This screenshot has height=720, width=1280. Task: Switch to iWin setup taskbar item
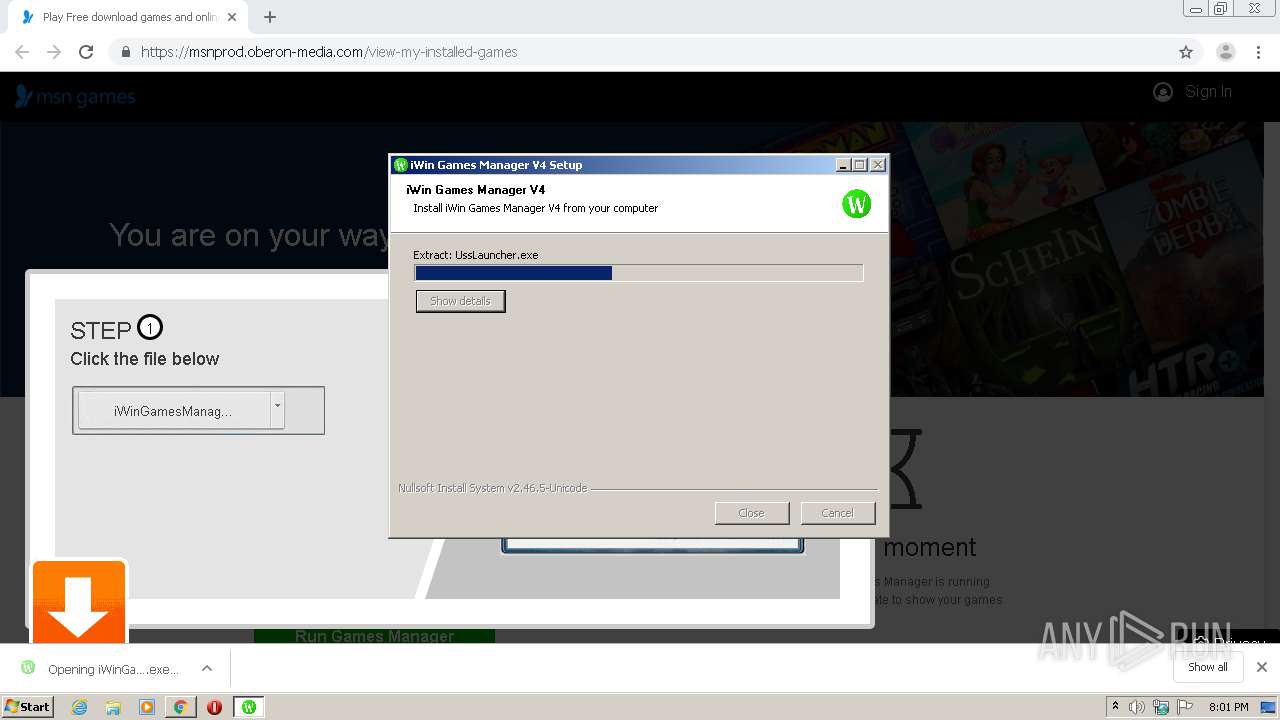pos(249,707)
